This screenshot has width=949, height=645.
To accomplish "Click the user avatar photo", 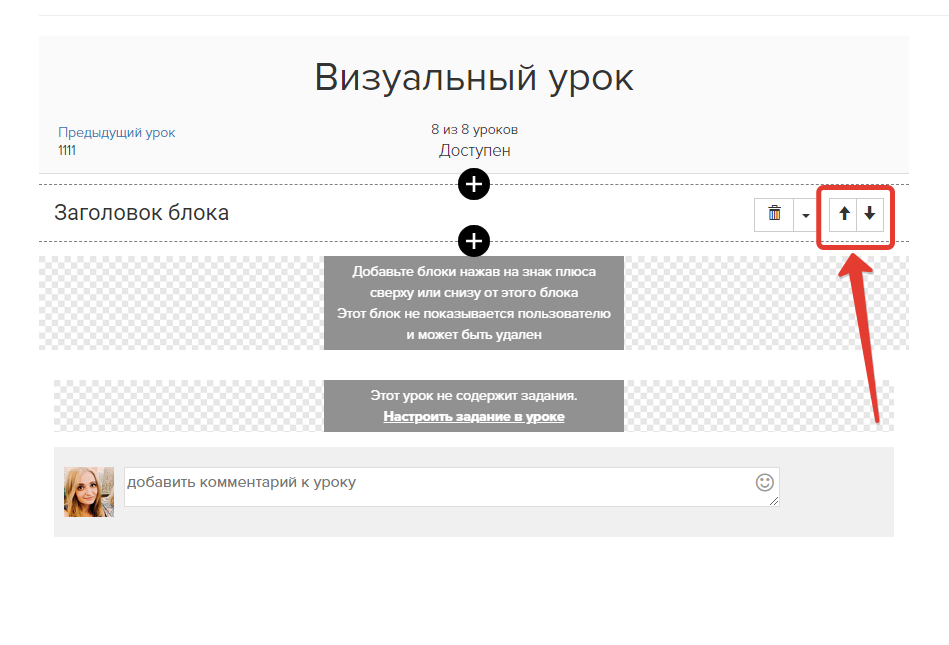I will (x=89, y=492).
